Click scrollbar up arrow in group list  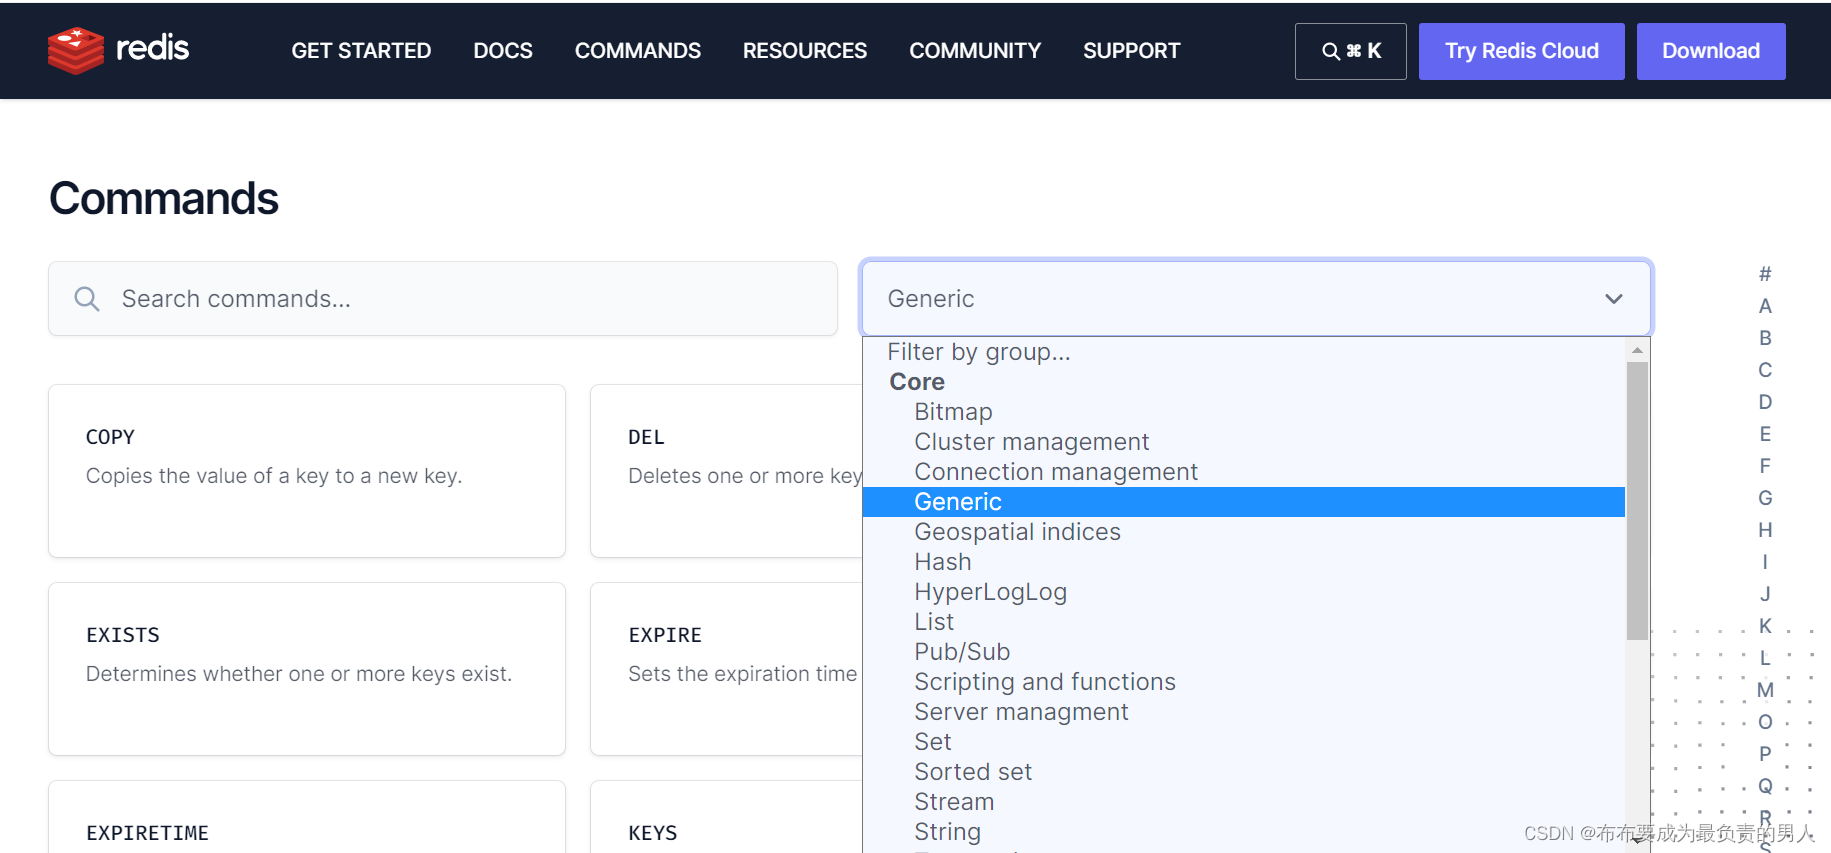click(1637, 350)
